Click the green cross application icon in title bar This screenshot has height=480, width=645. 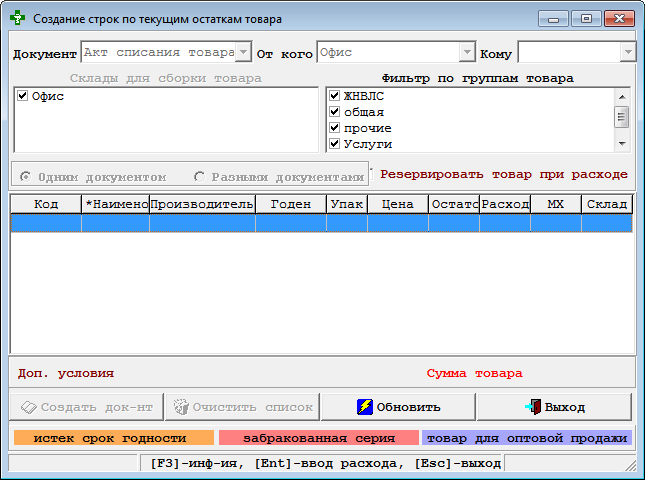point(17,18)
